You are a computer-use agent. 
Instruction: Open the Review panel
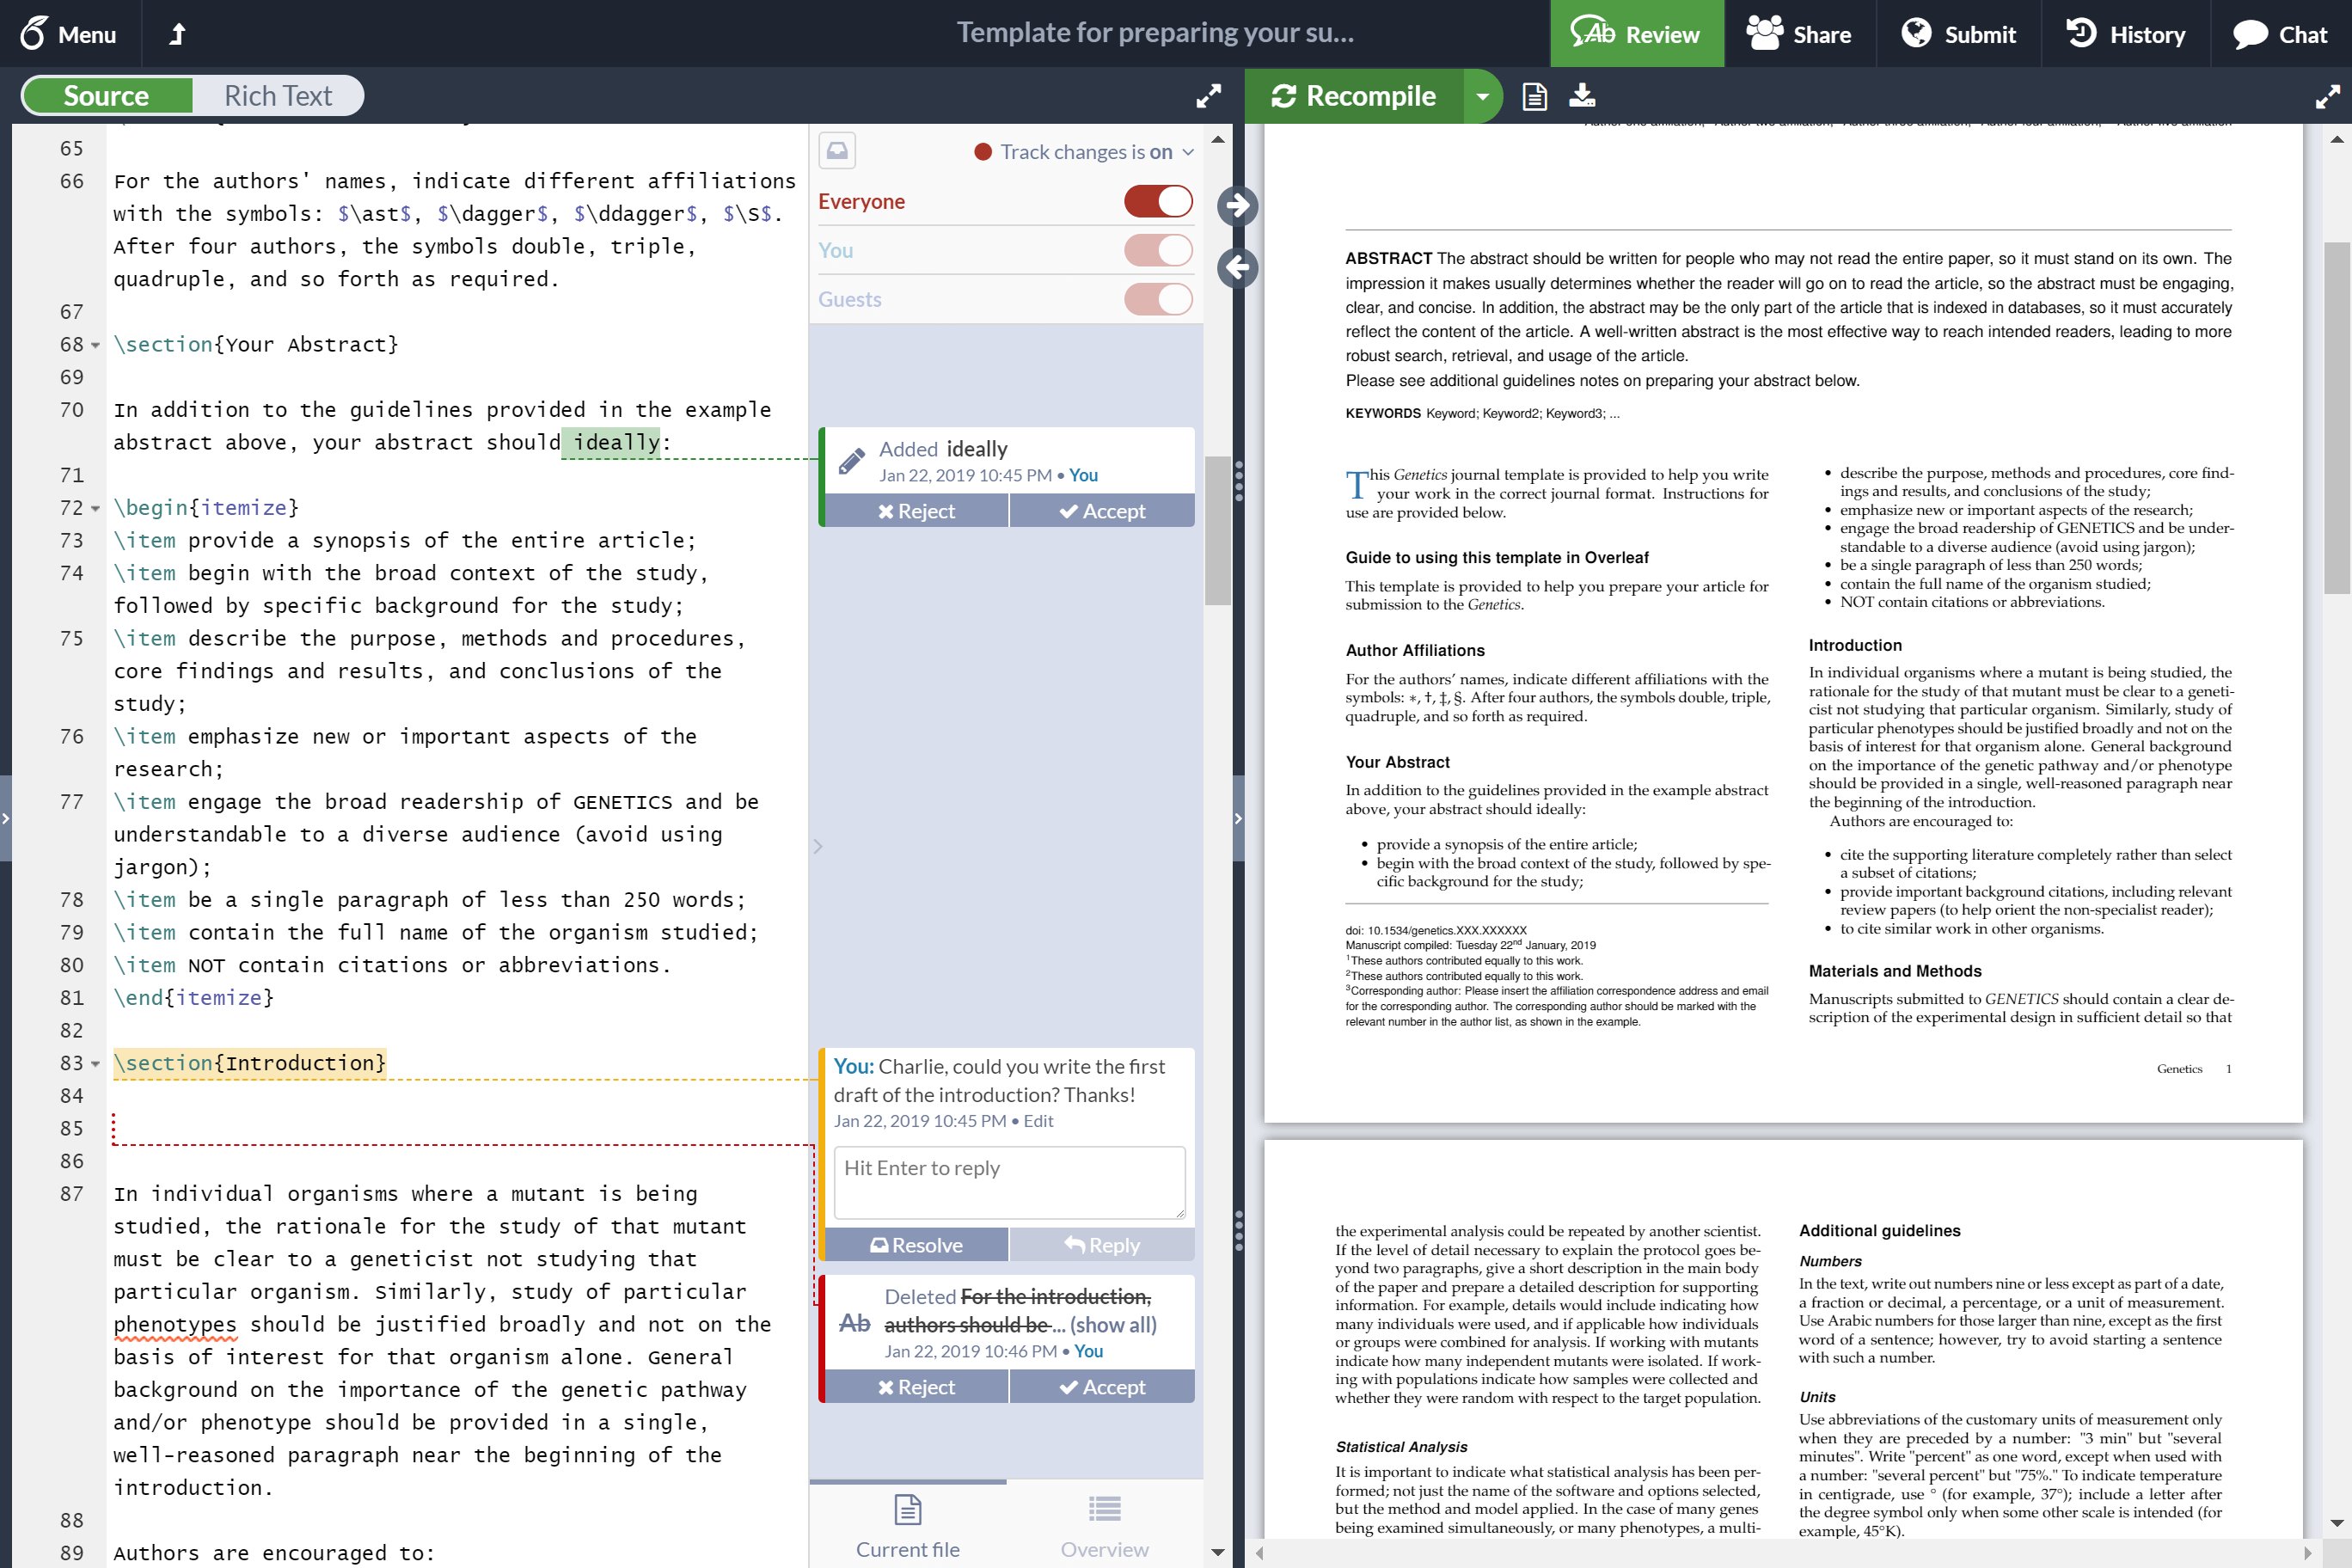(1634, 32)
